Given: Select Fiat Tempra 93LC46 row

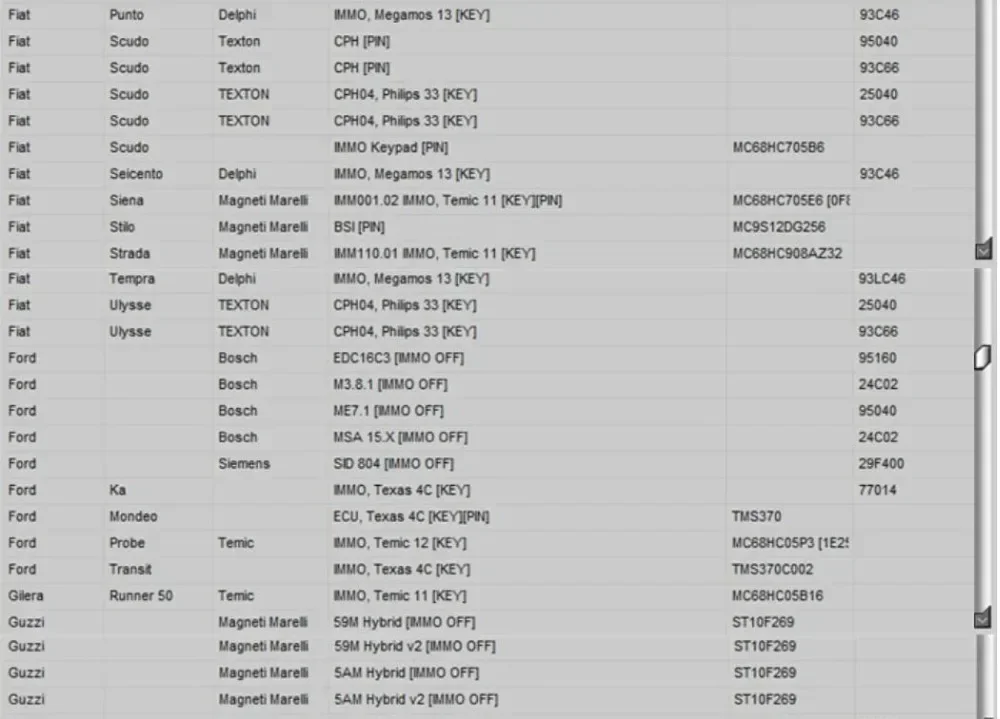Looking at the screenshot, I should pos(487,279).
